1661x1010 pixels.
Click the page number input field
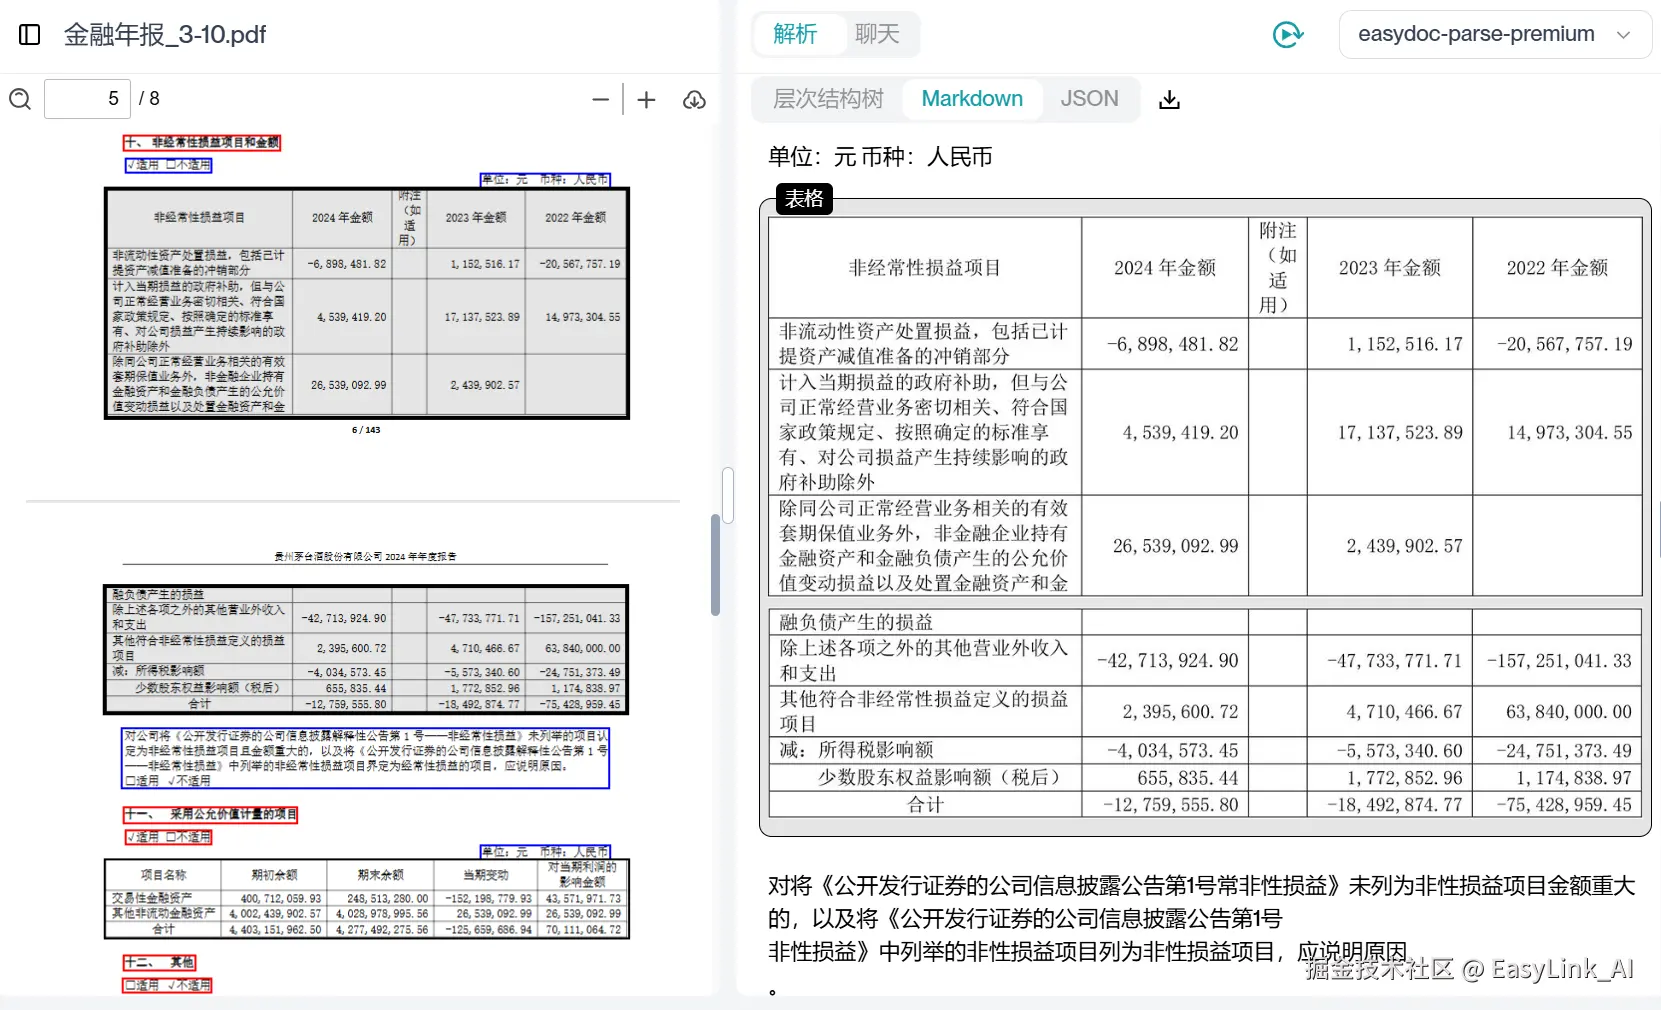(x=88, y=99)
